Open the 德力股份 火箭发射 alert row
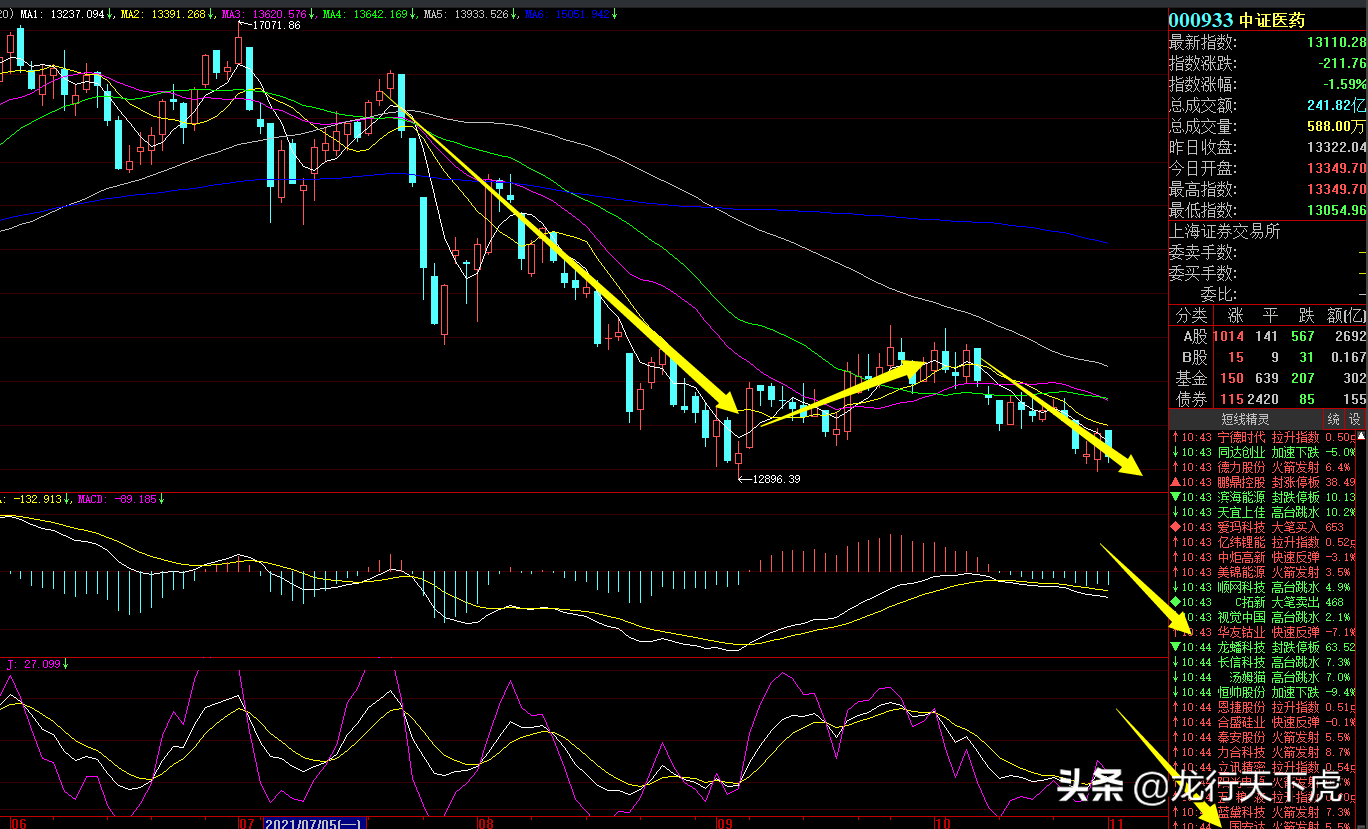This screenshot has height=829, width=1368. [1263, 467]
